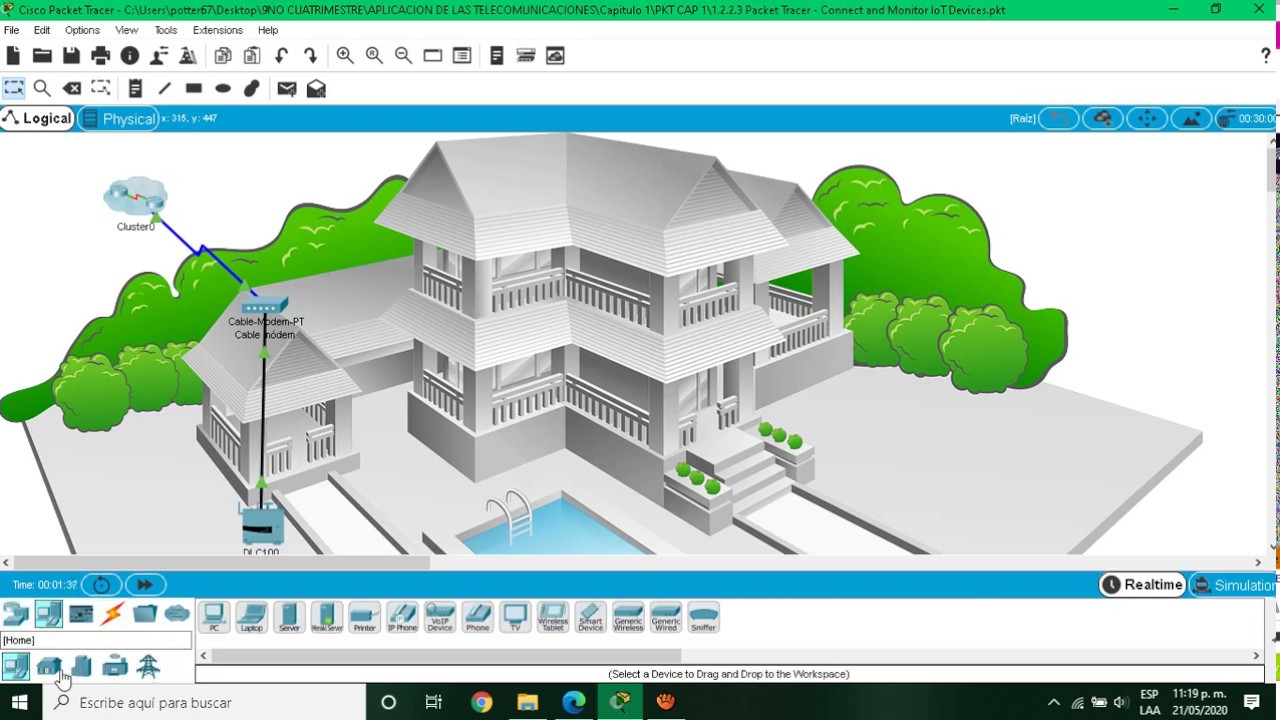Choose the Resize Shape tool
Image resolution: width=1280 pixels, height=720 pixels.
(x=101, y=89)
